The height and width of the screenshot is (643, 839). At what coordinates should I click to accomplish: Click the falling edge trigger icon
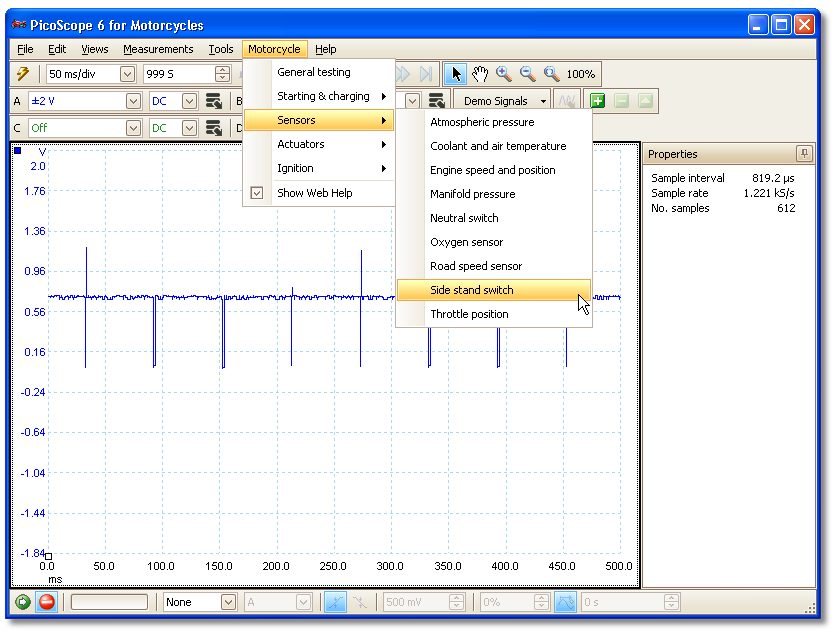pyautogui.click(x=360, y=603)
